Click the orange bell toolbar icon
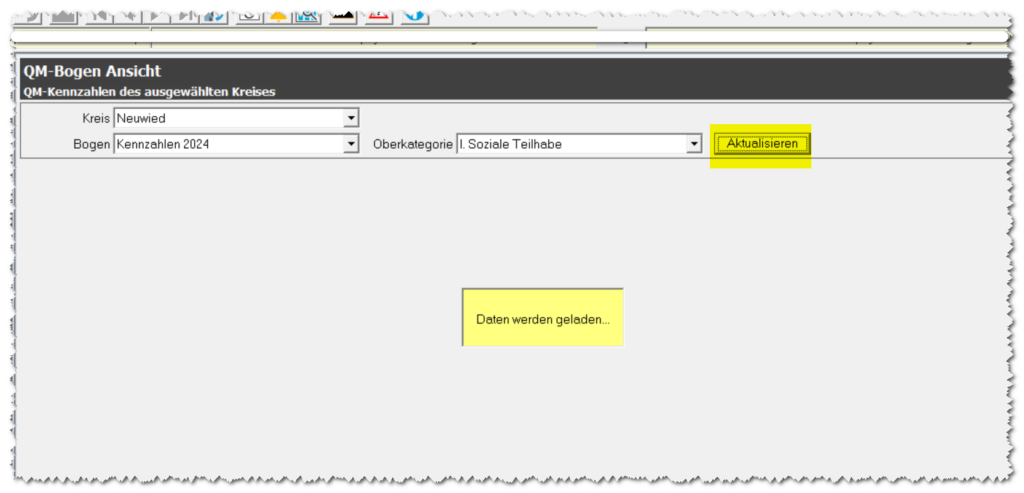Image resolution: width=1024 pixels, height=493 pixels. coord(278,14)
